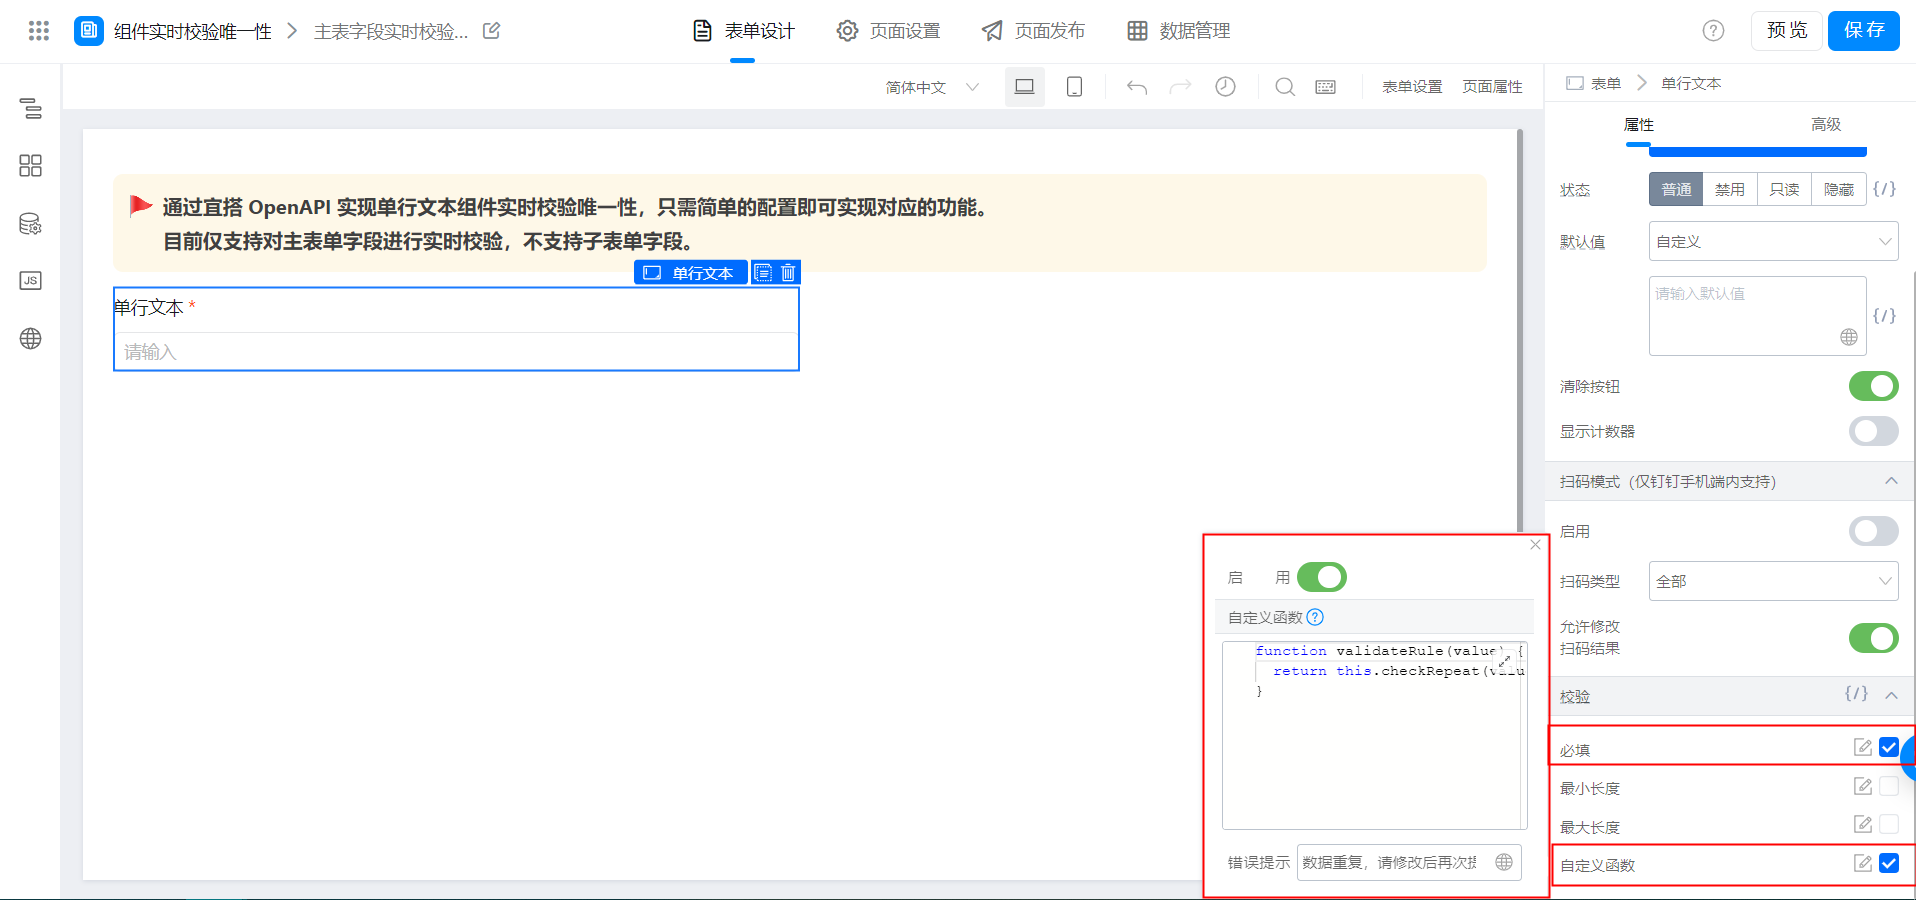The width and height of the screenshot is (1916, 900).
Task: Set status to 隐藏
Action: tap(1838, 189)
